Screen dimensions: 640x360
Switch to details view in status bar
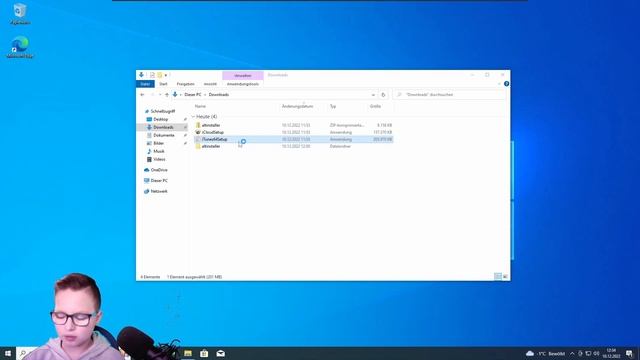click(x=498, y=277)
